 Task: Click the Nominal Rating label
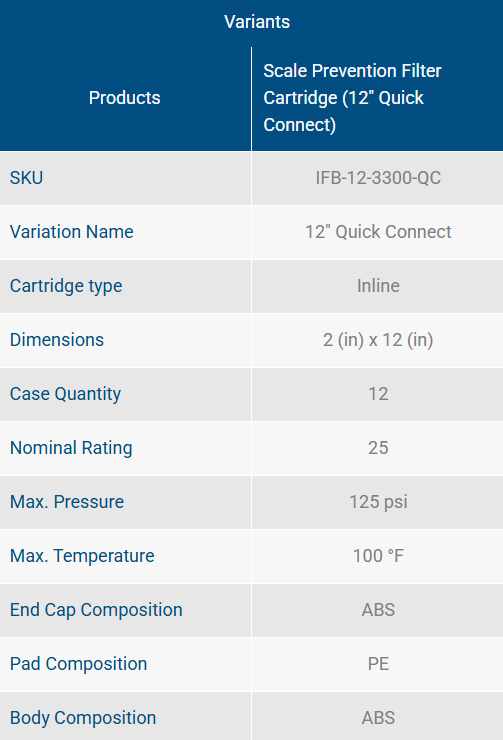pyautogui.click(x=71, y=448)
